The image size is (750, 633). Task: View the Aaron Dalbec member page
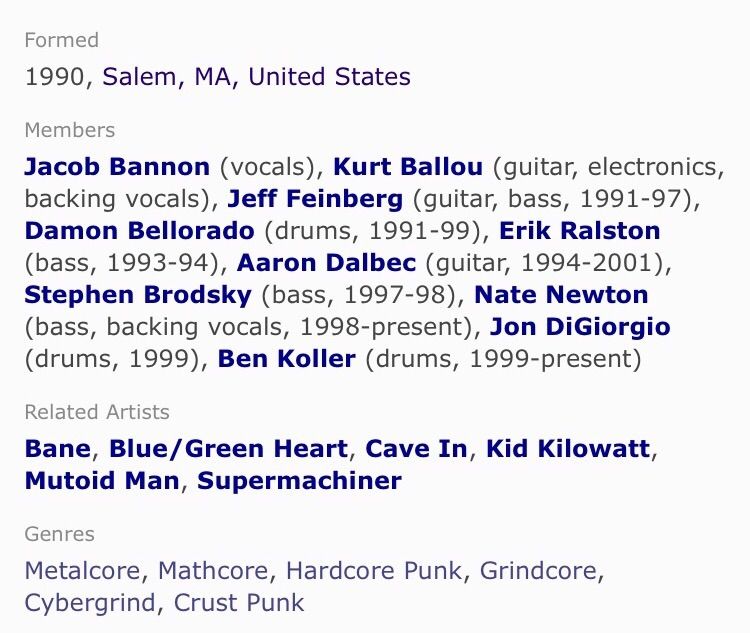[326, 263]
